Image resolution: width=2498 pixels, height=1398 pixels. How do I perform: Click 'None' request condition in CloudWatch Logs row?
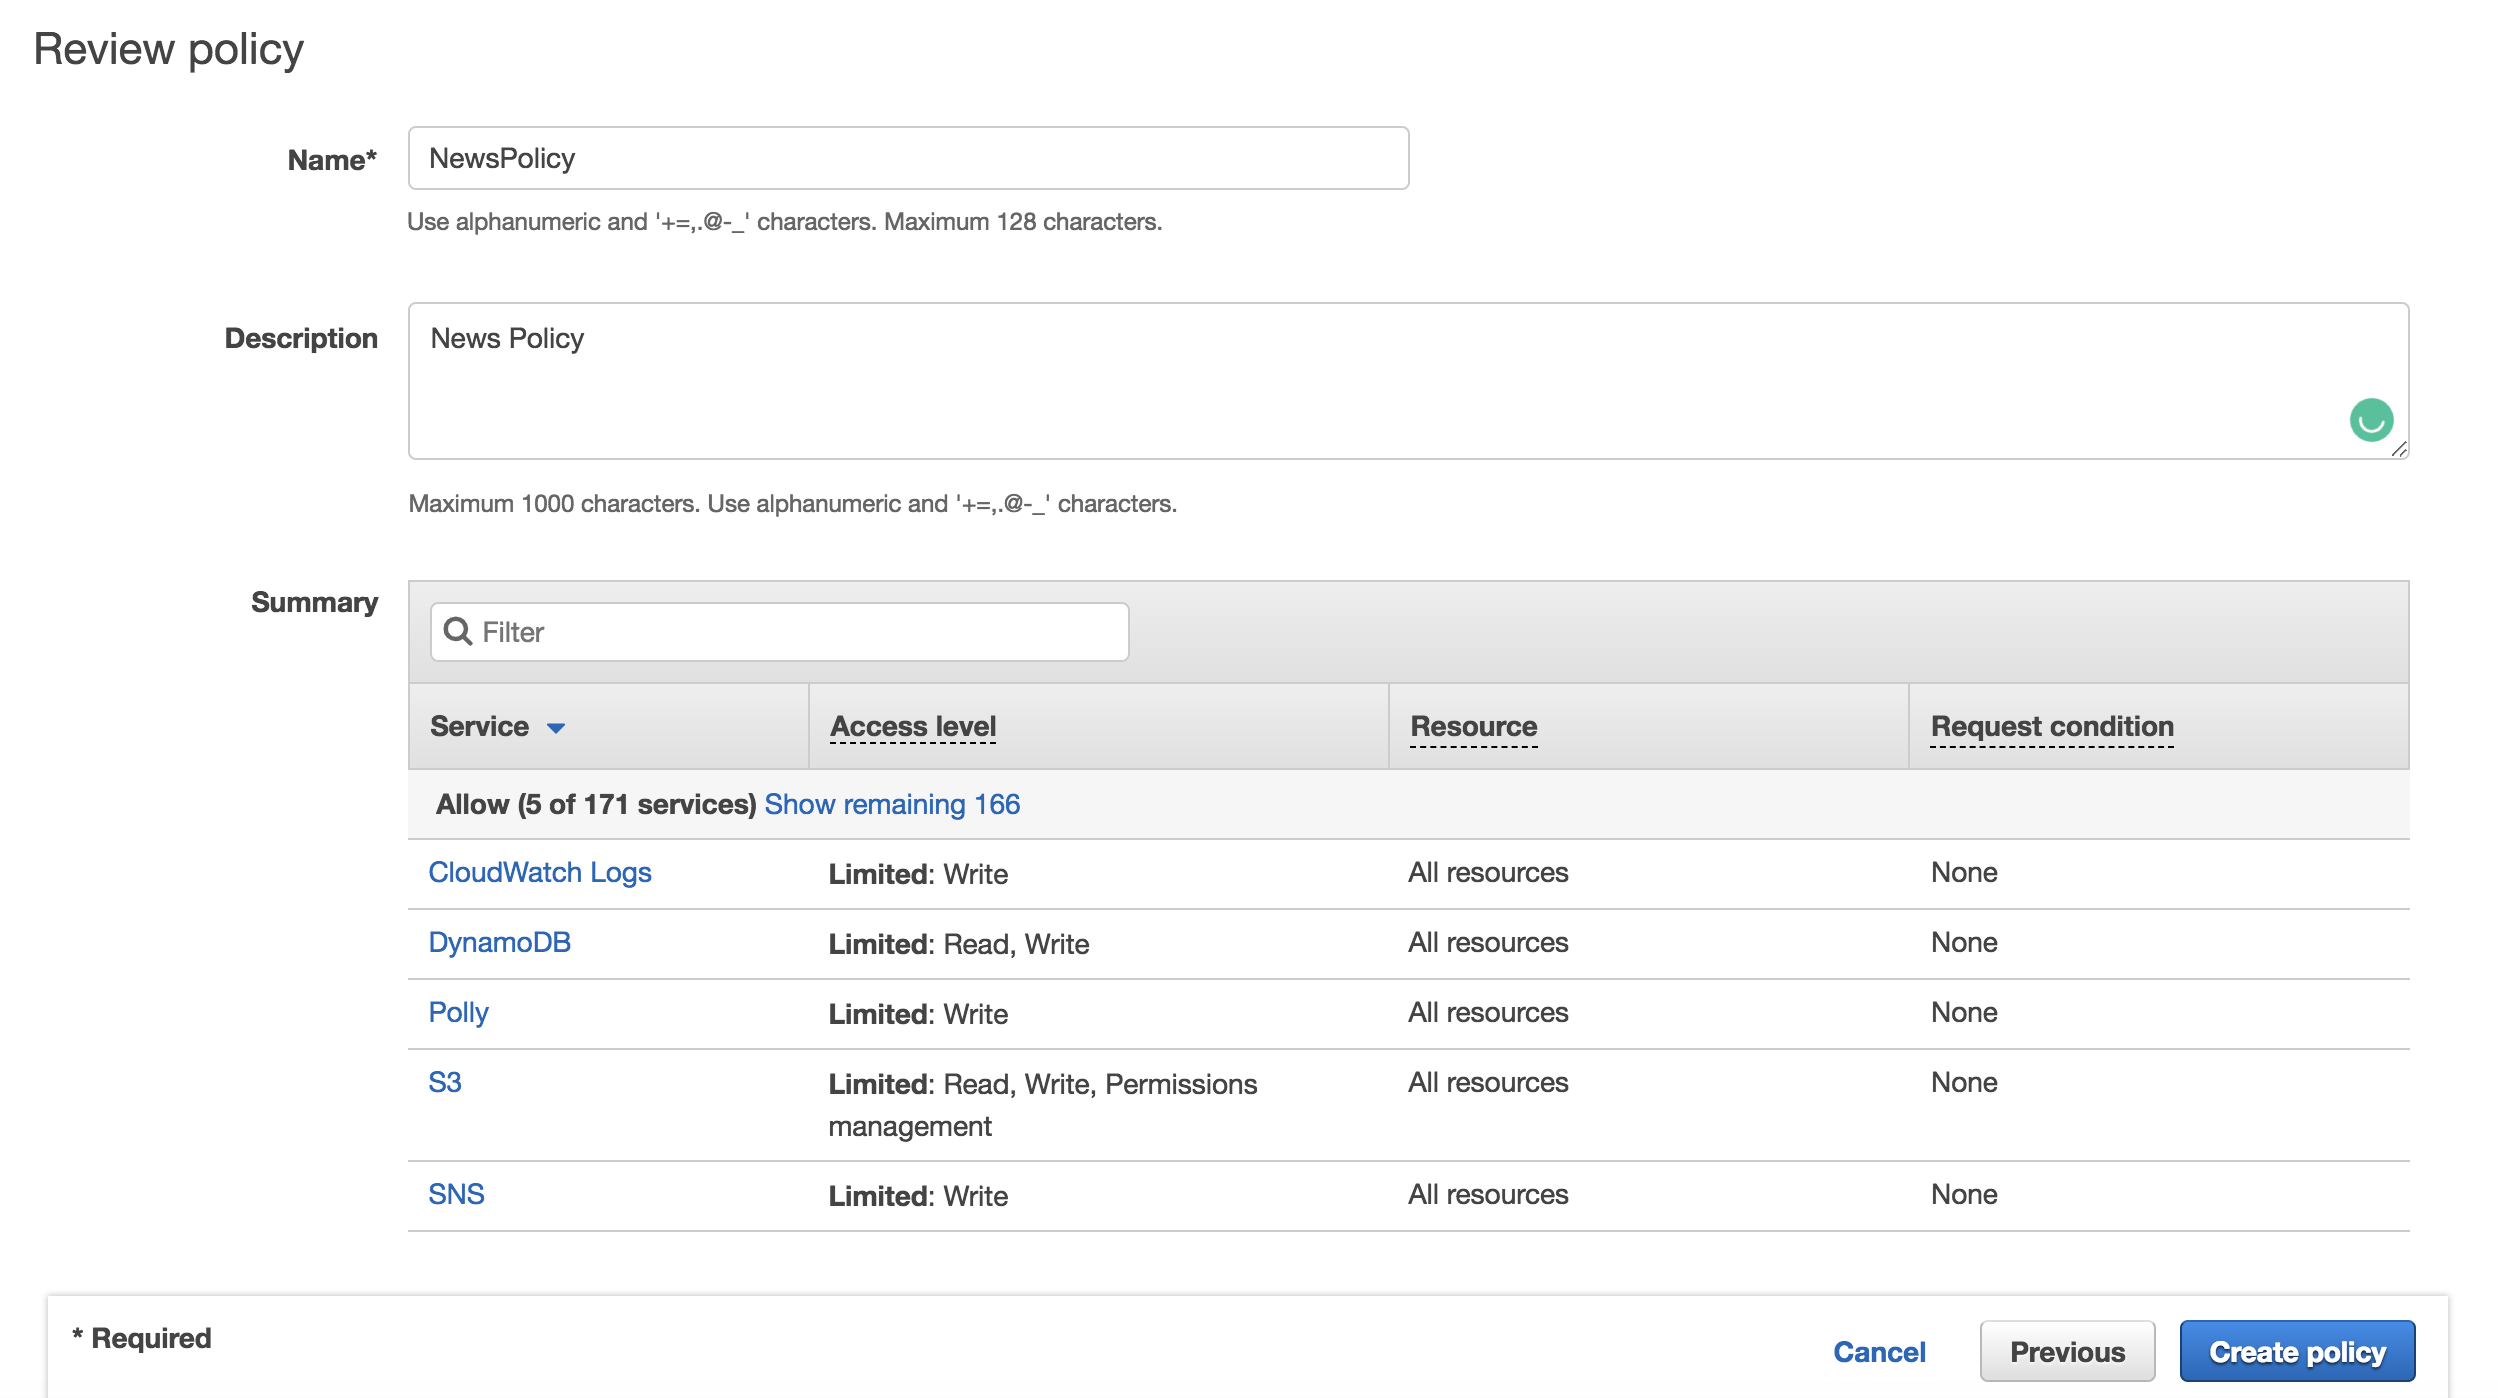tap(1964, 872)
